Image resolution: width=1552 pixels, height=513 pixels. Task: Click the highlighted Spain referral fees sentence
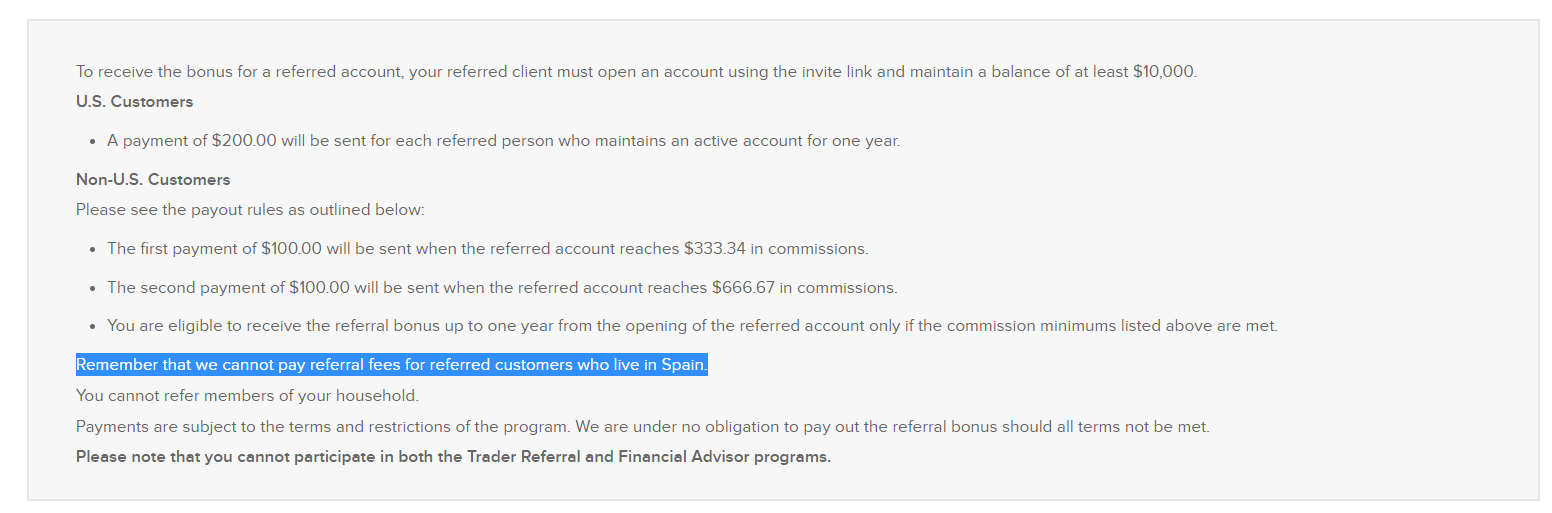click(x=392, y=365)
